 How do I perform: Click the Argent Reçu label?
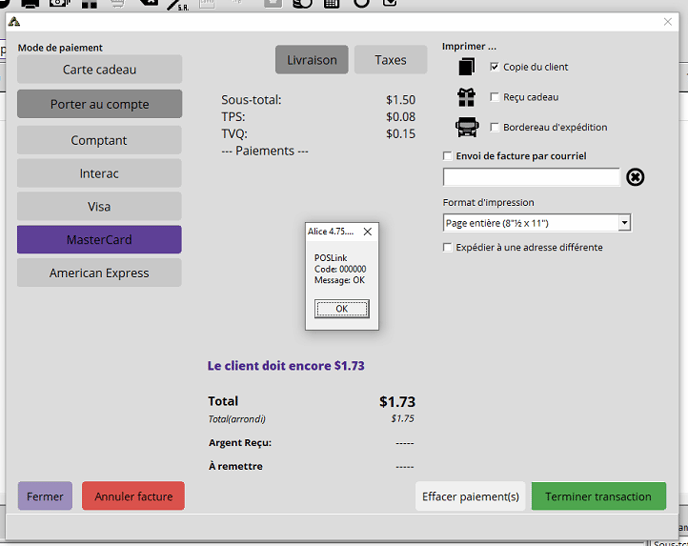240,443
